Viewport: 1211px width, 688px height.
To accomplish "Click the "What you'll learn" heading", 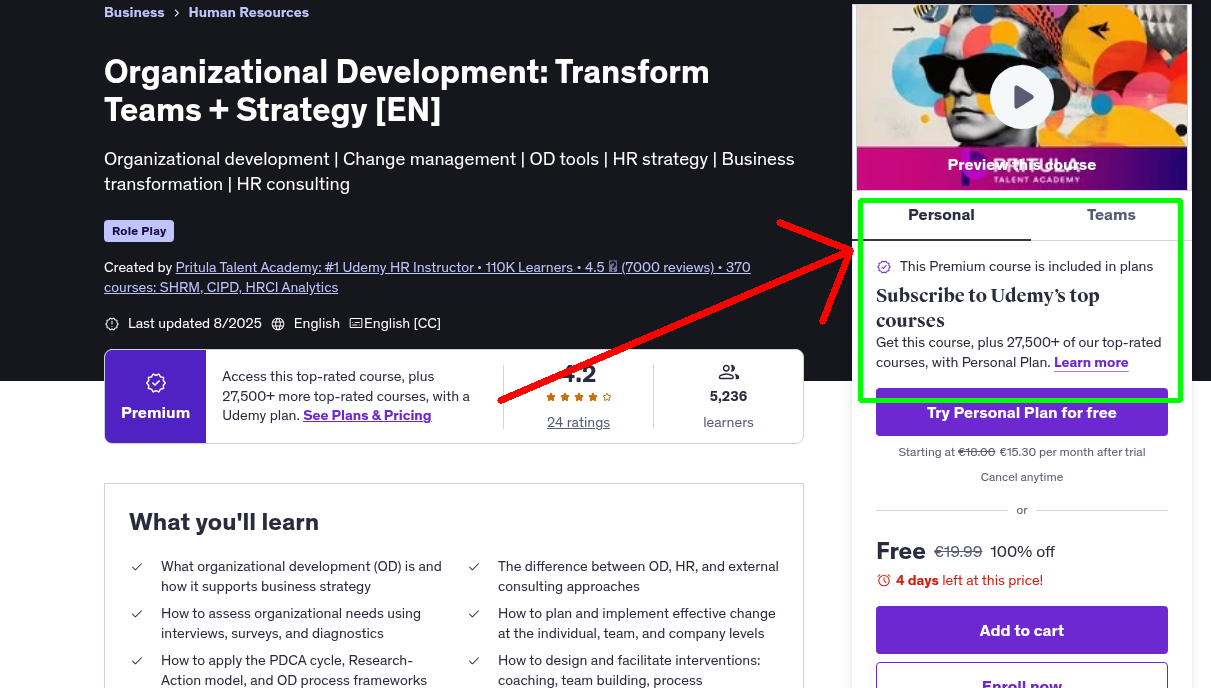I will pyautogui.click(x=224, y=522).
